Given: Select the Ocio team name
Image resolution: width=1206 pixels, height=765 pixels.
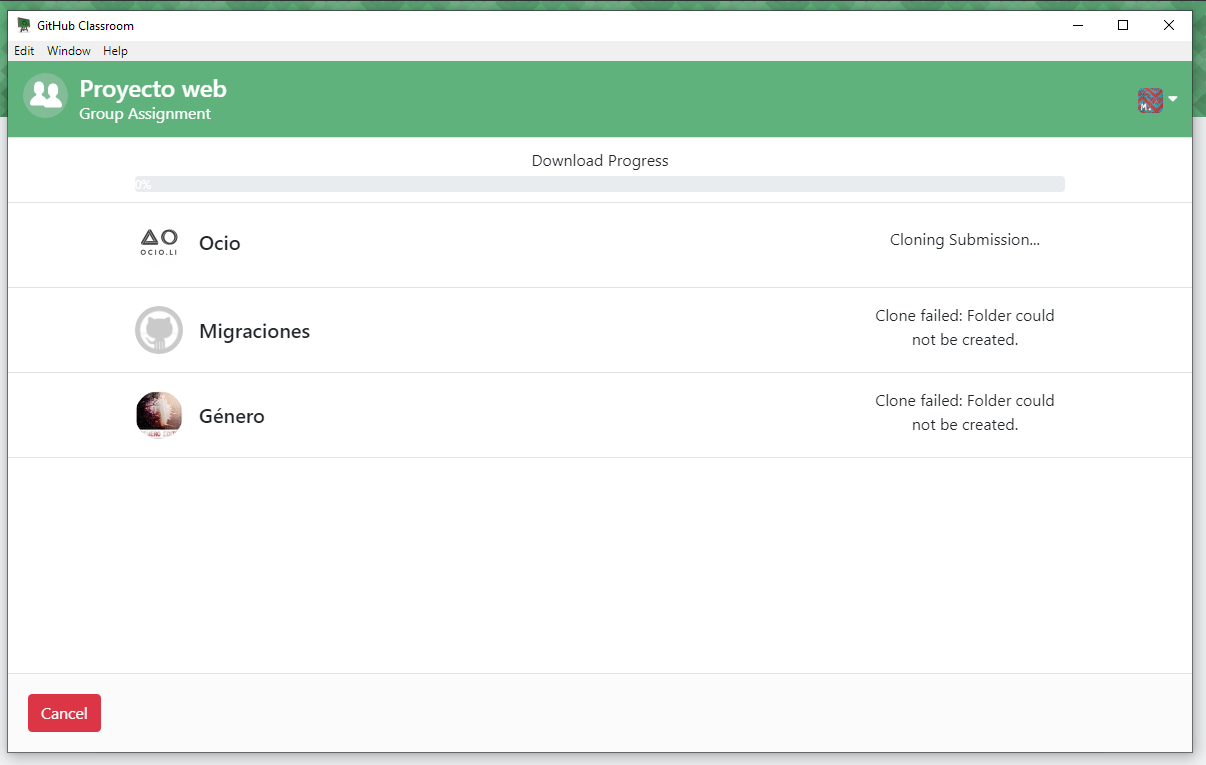Looking at the screenshot, I should coord(219,243).
